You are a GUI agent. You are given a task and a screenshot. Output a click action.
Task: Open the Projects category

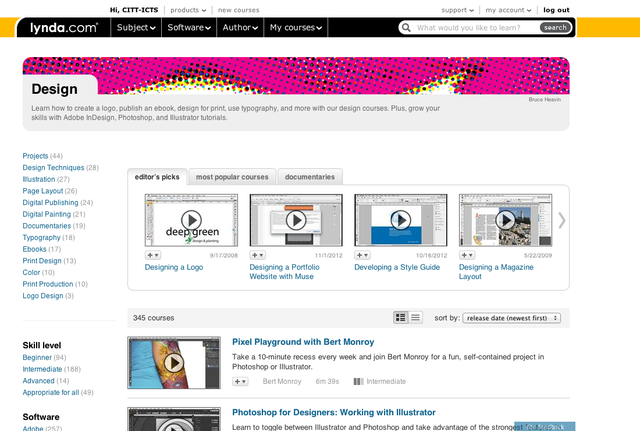click(x=36, y=156)
